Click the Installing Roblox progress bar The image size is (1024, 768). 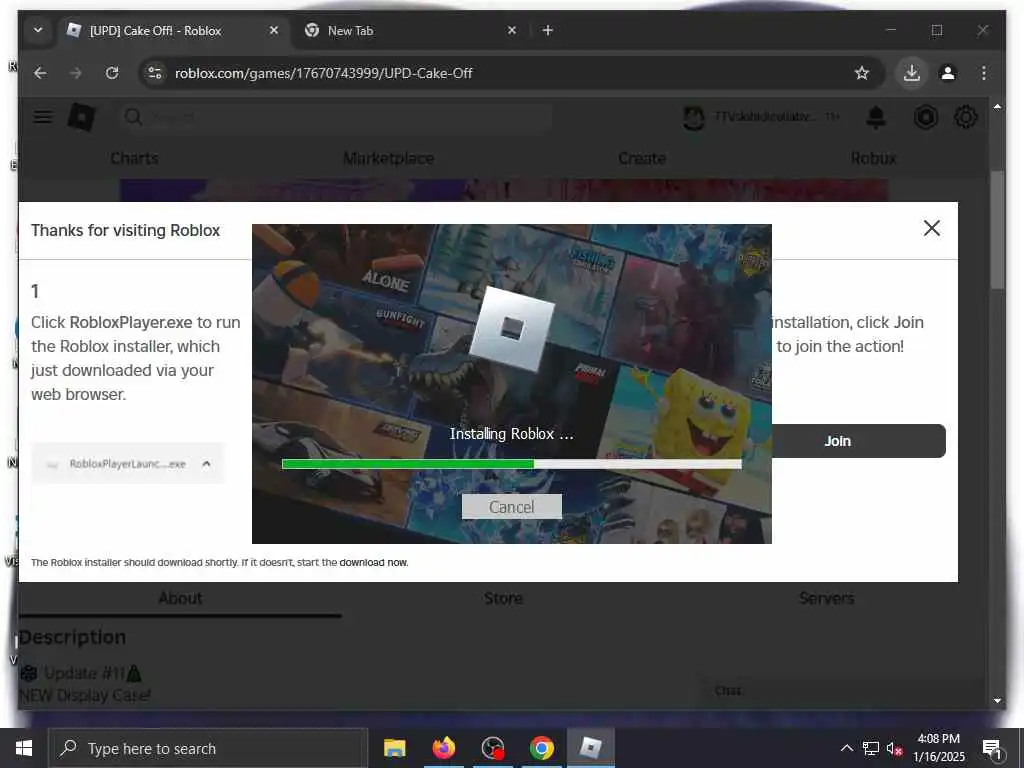click(511, 464)
